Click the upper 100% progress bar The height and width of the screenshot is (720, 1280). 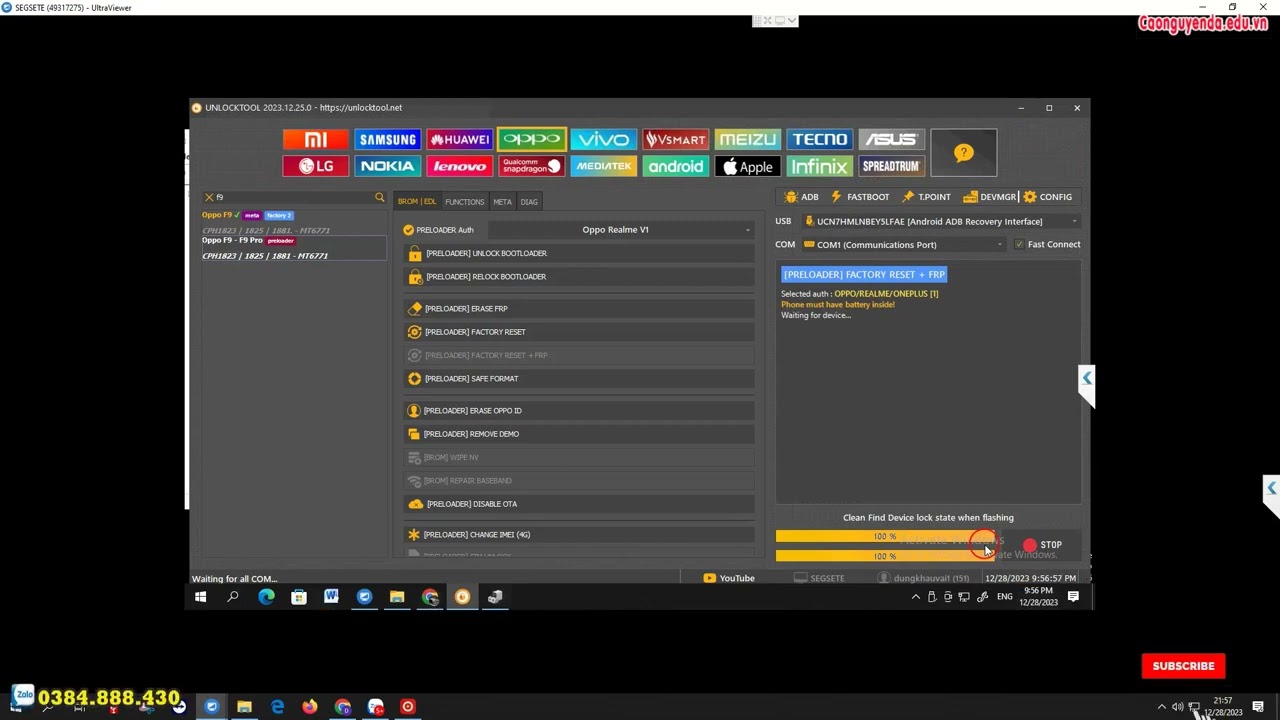[x=884, y=537]
